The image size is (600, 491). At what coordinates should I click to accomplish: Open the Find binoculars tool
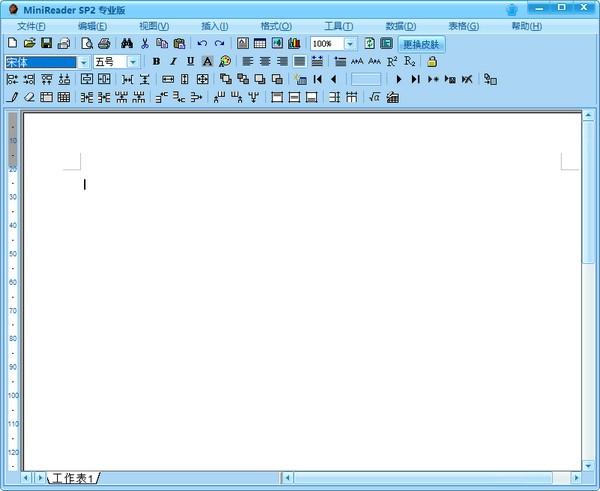pos(127,43)
